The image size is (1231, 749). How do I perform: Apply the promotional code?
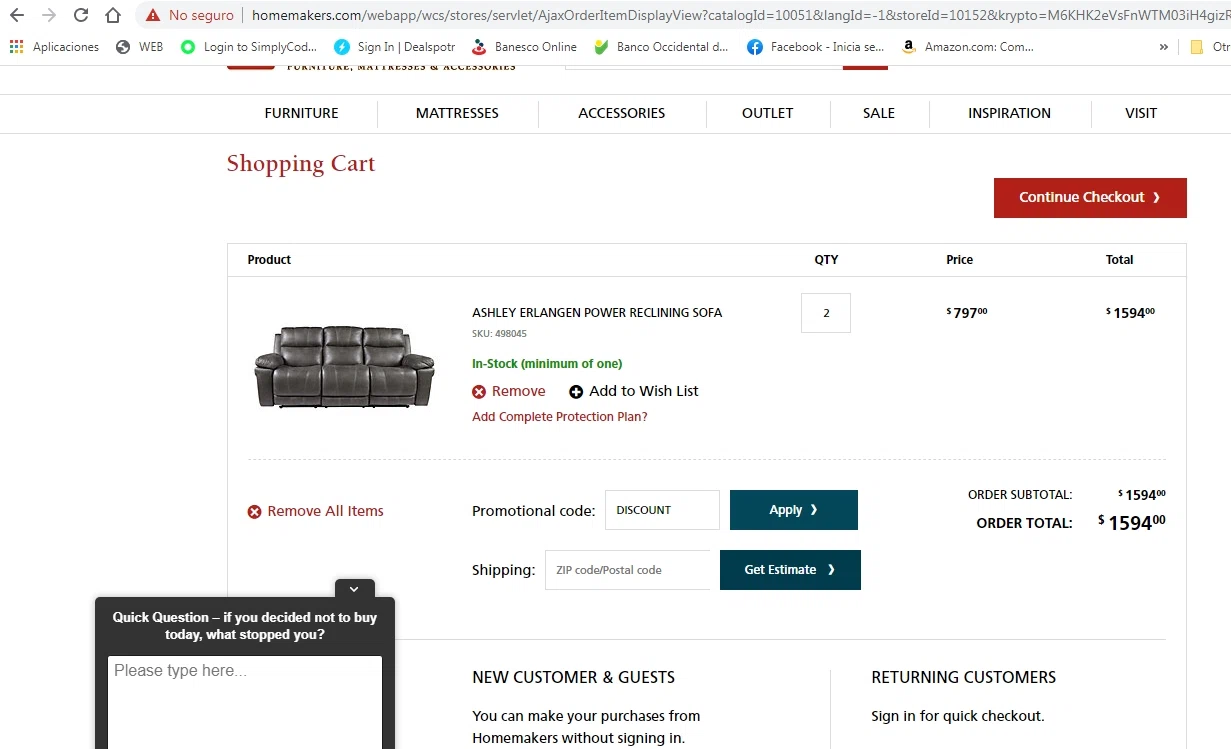point(794,510)
